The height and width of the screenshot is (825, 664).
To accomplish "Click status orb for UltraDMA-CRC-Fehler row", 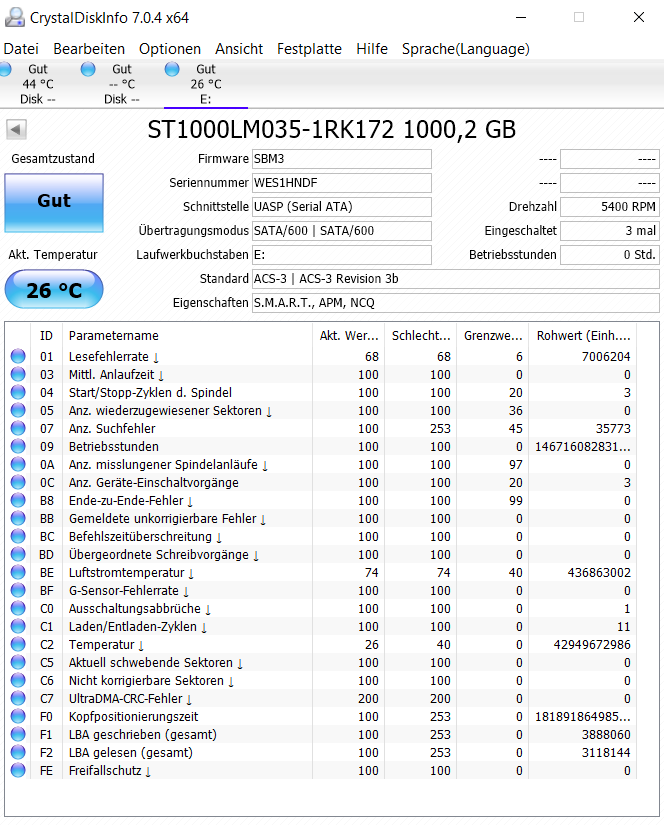I will click(x=18, y=698).
